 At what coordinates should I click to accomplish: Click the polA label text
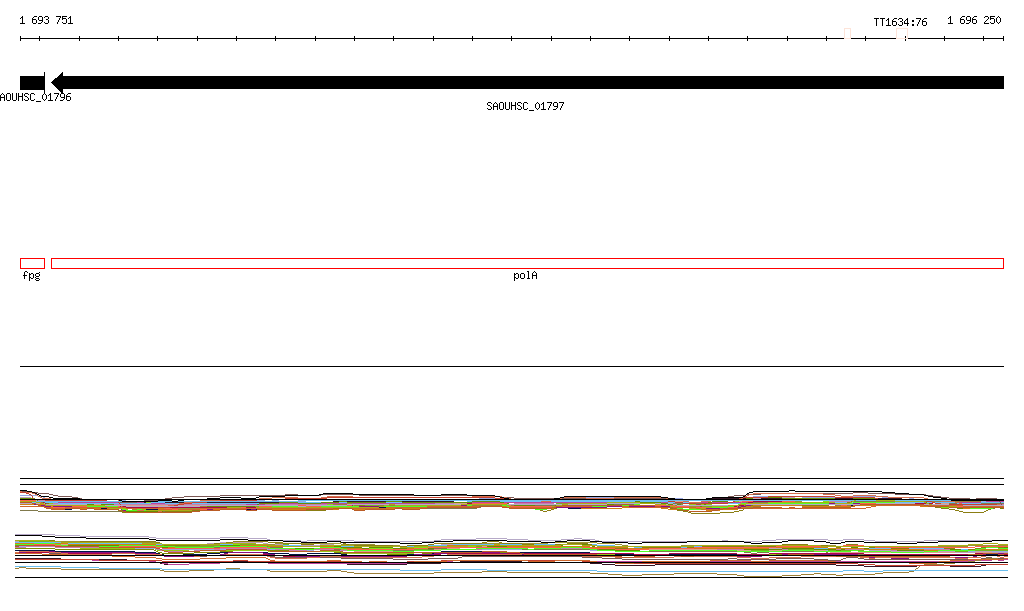(525, 275)
